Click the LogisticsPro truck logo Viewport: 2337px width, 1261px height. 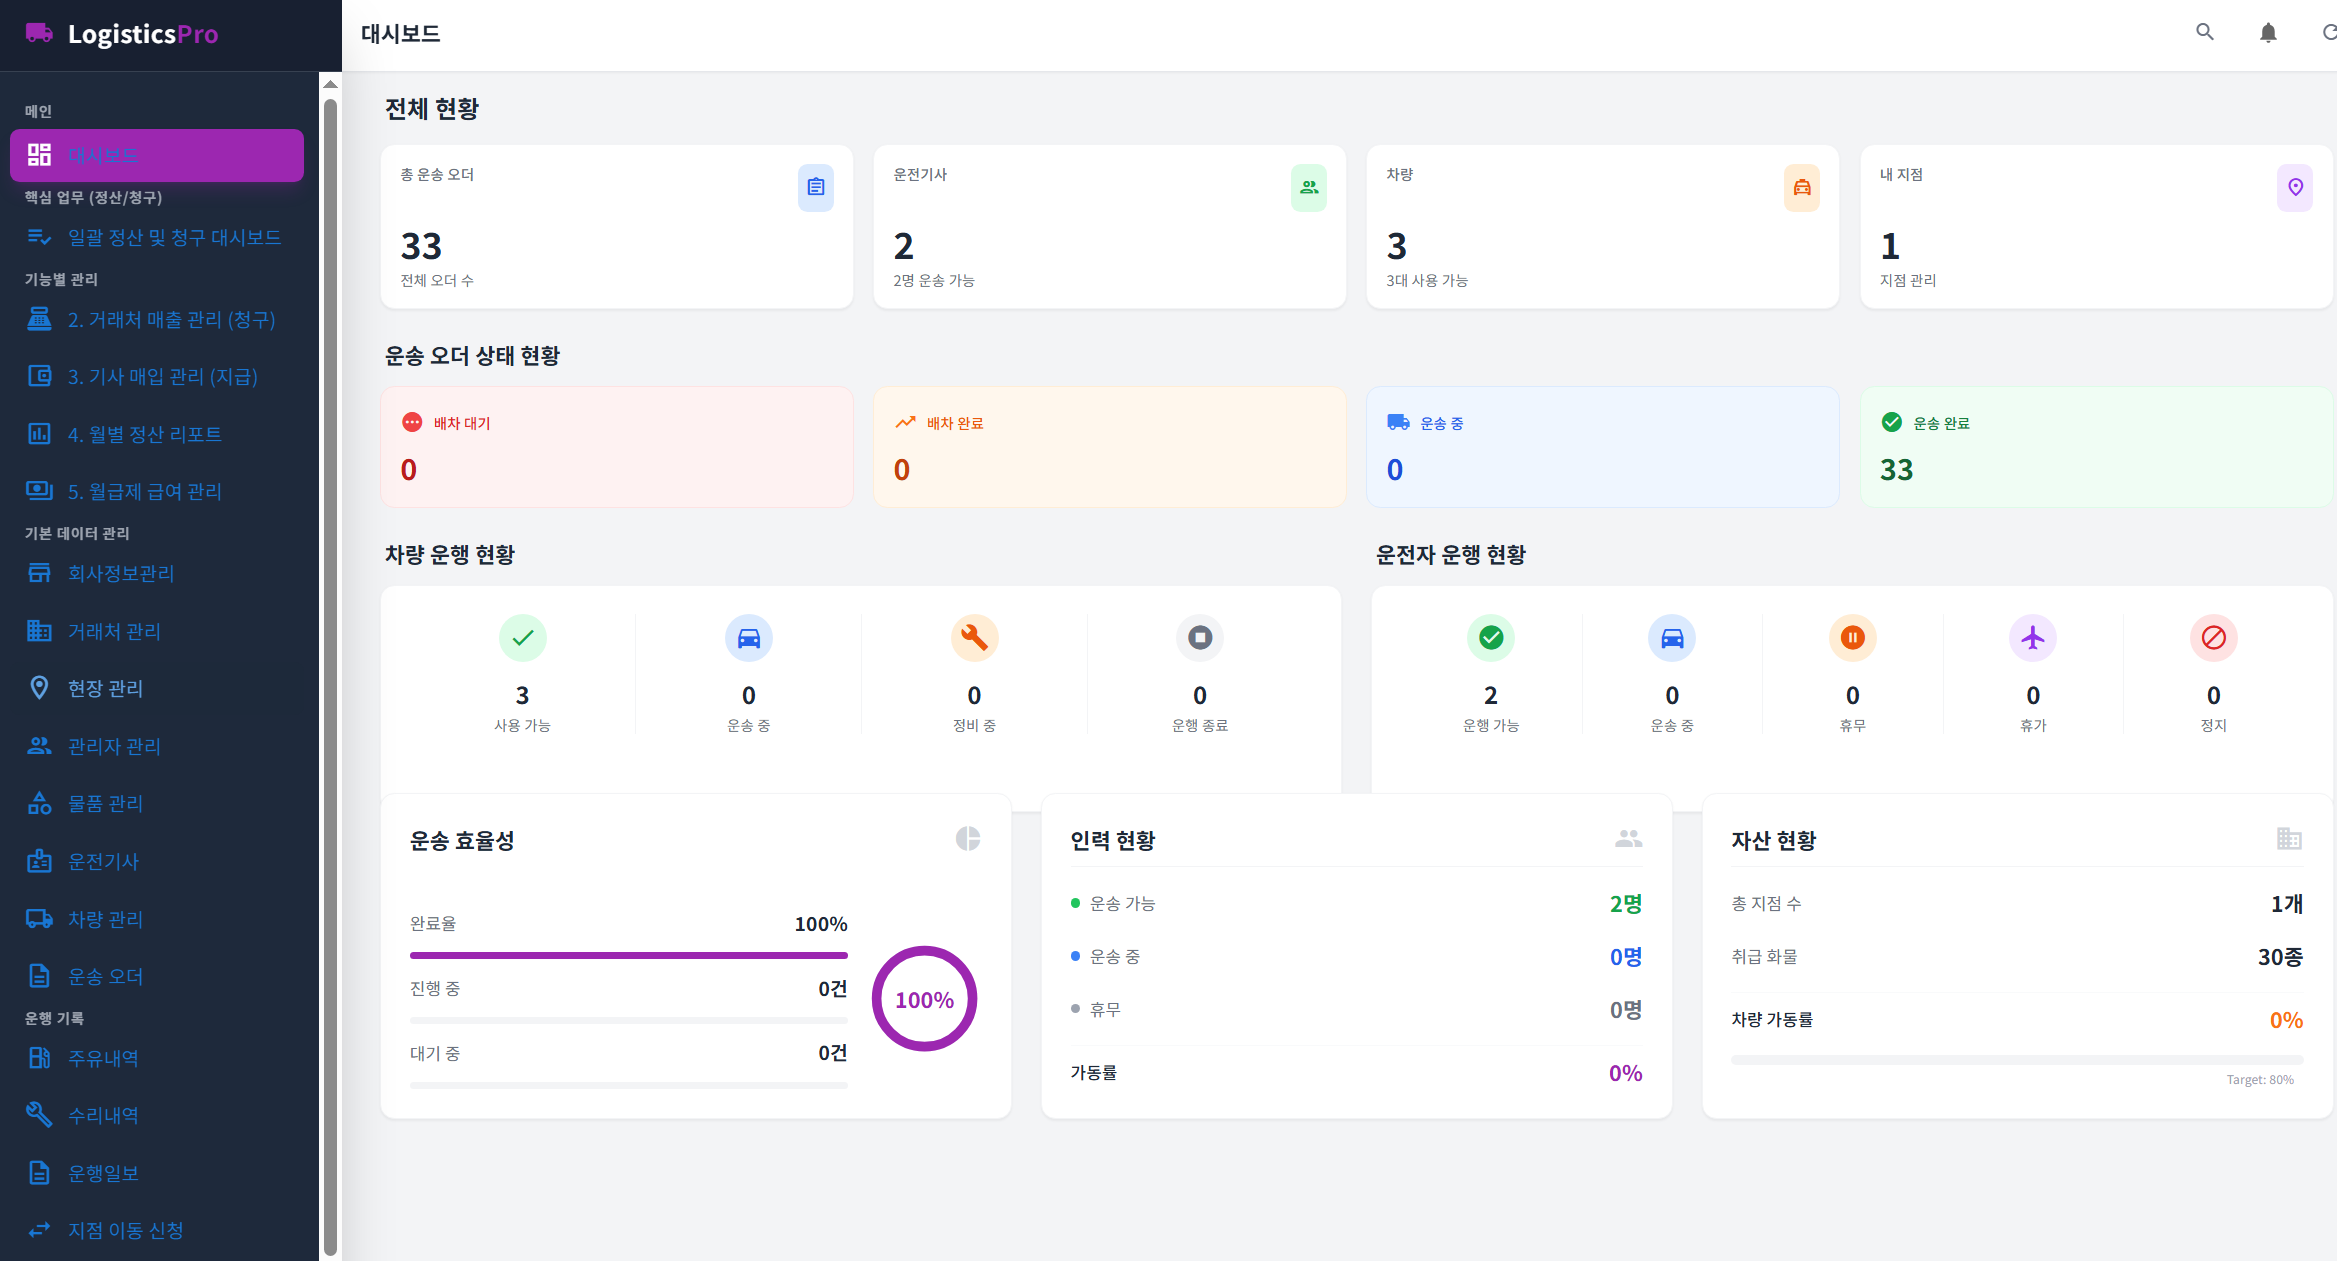point(39,33)
